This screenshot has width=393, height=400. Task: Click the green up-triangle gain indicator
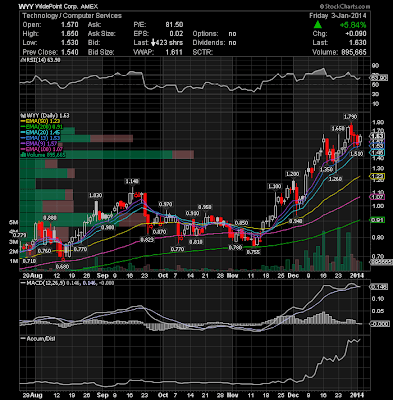[318, 25]
